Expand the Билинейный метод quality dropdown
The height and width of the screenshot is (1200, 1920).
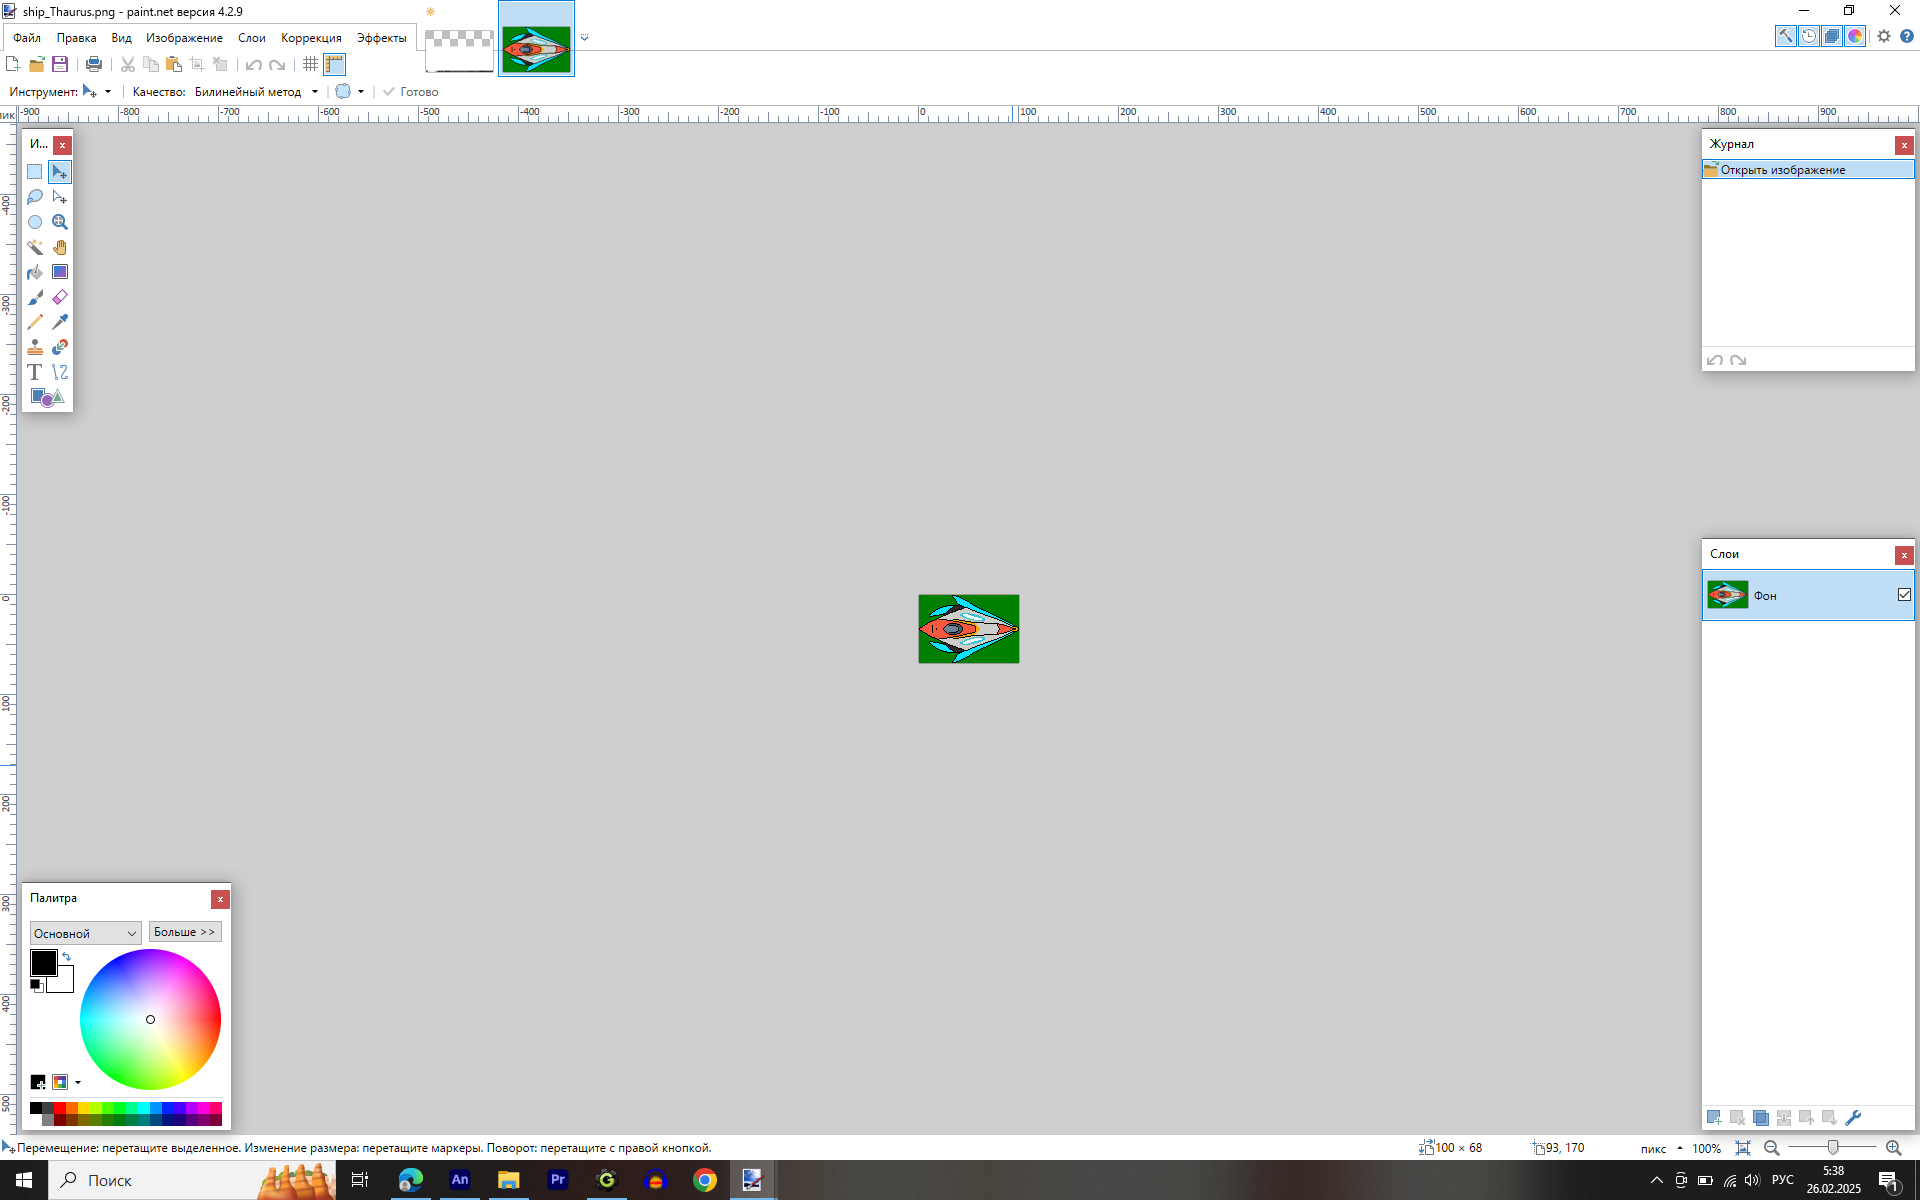(x=314, y=92)
